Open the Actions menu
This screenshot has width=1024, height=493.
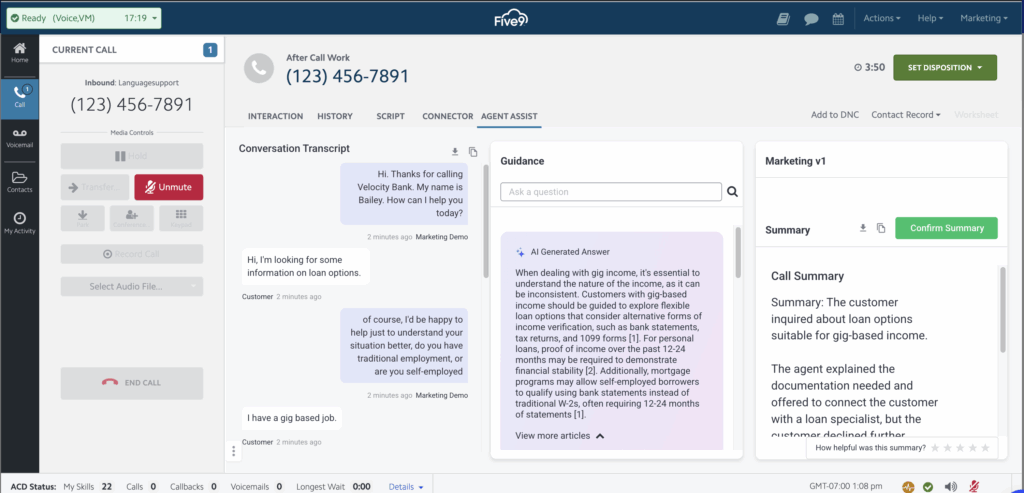coord(881,18)
